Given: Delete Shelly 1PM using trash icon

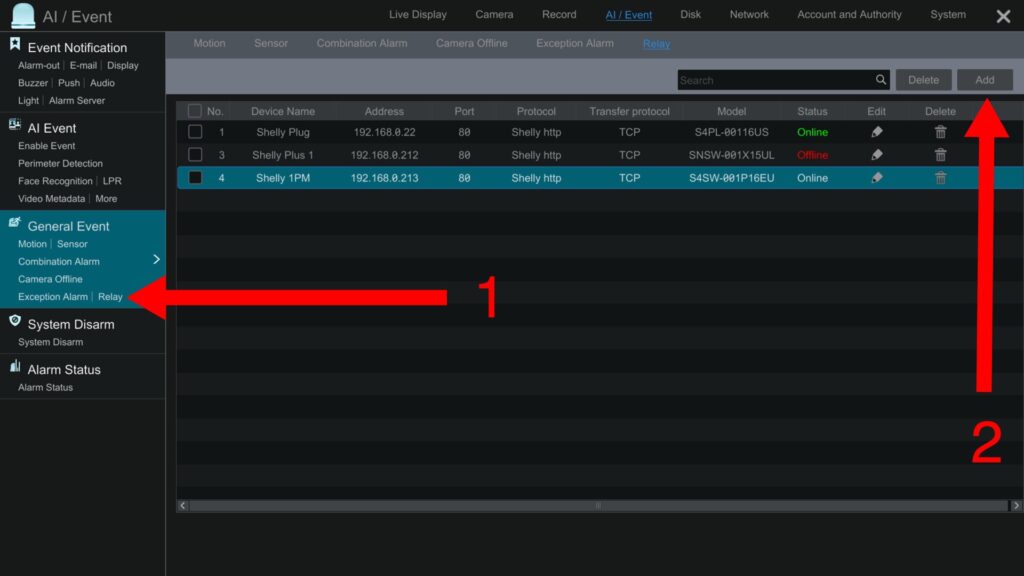Looking at the screenshot, I should 940,178.
